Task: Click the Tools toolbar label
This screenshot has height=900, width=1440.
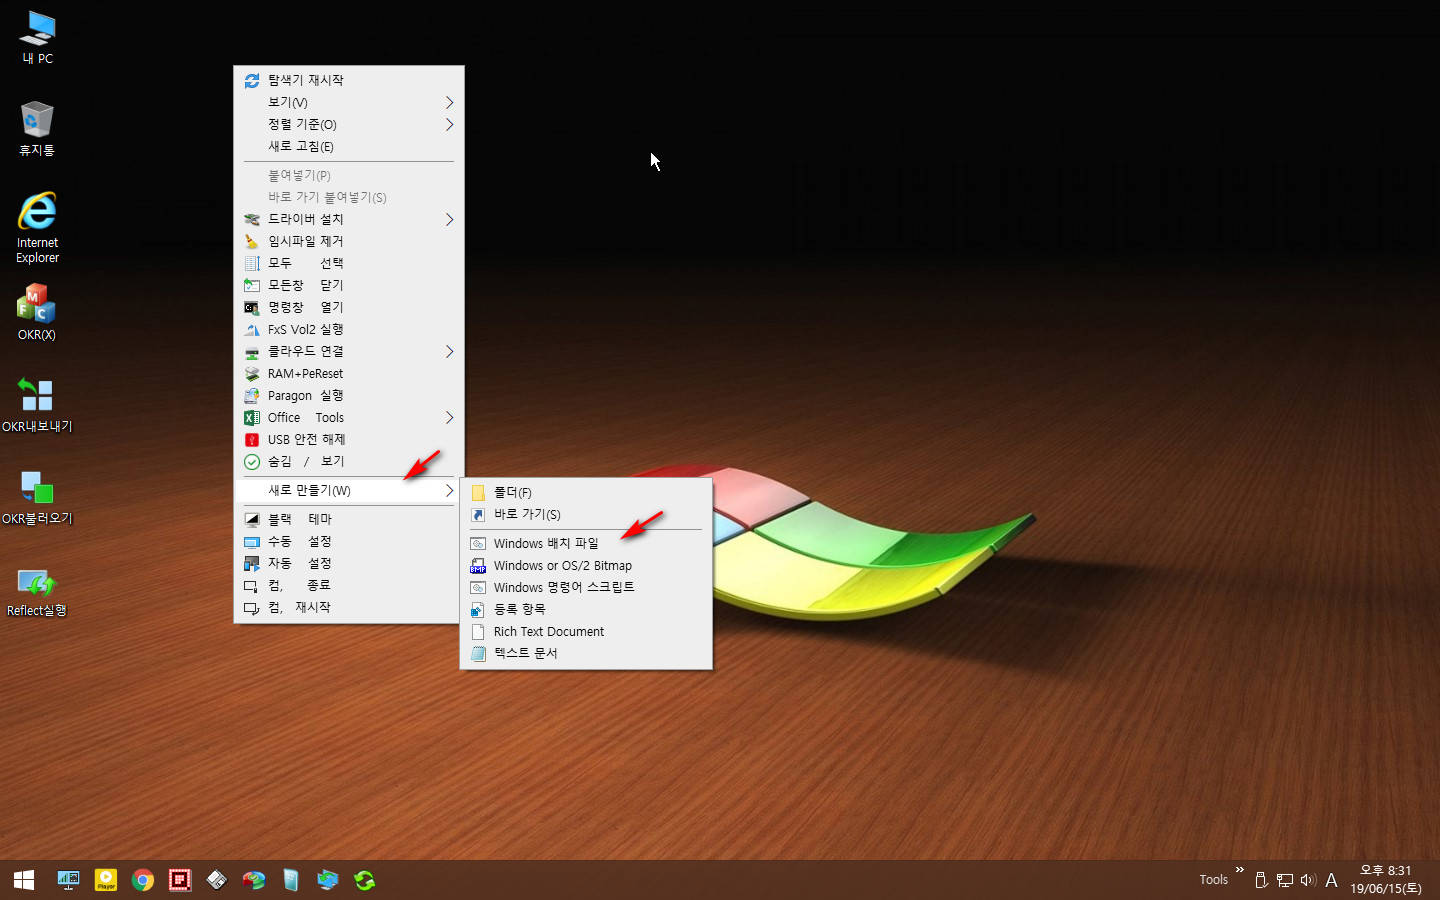Action: (1214, 880)
